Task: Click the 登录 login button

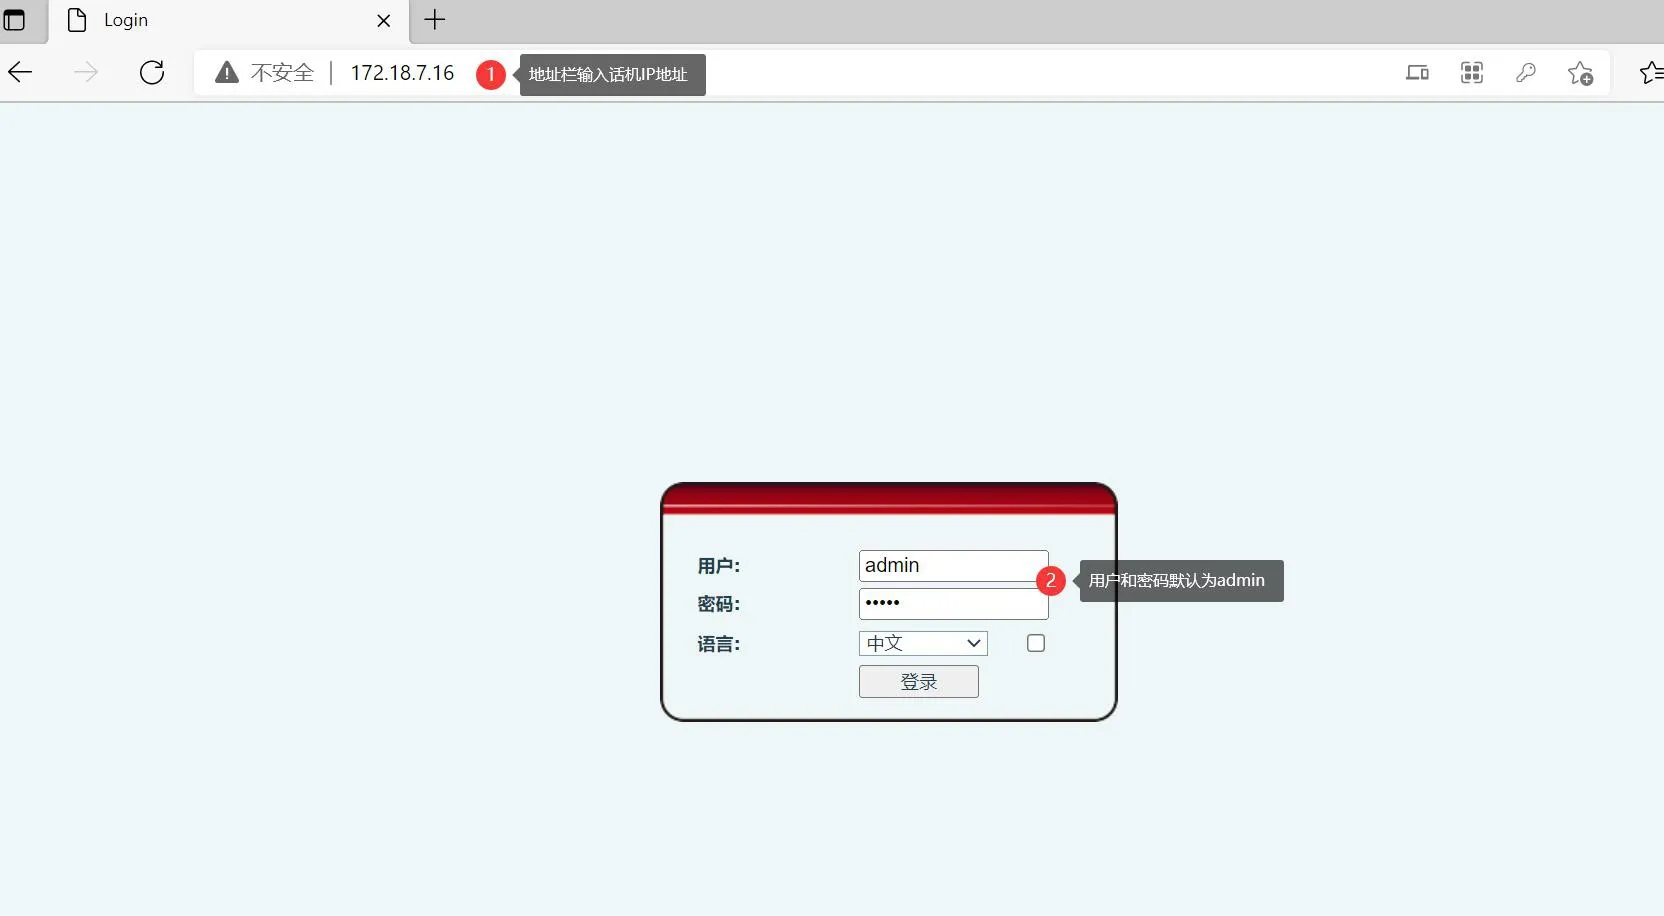Action: pos(918,681)
